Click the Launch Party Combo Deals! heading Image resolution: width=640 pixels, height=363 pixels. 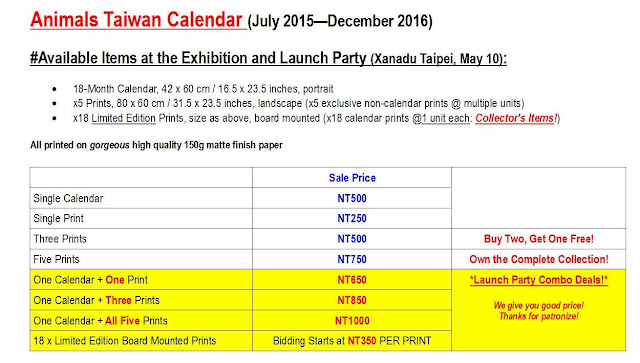pos(538,280)
